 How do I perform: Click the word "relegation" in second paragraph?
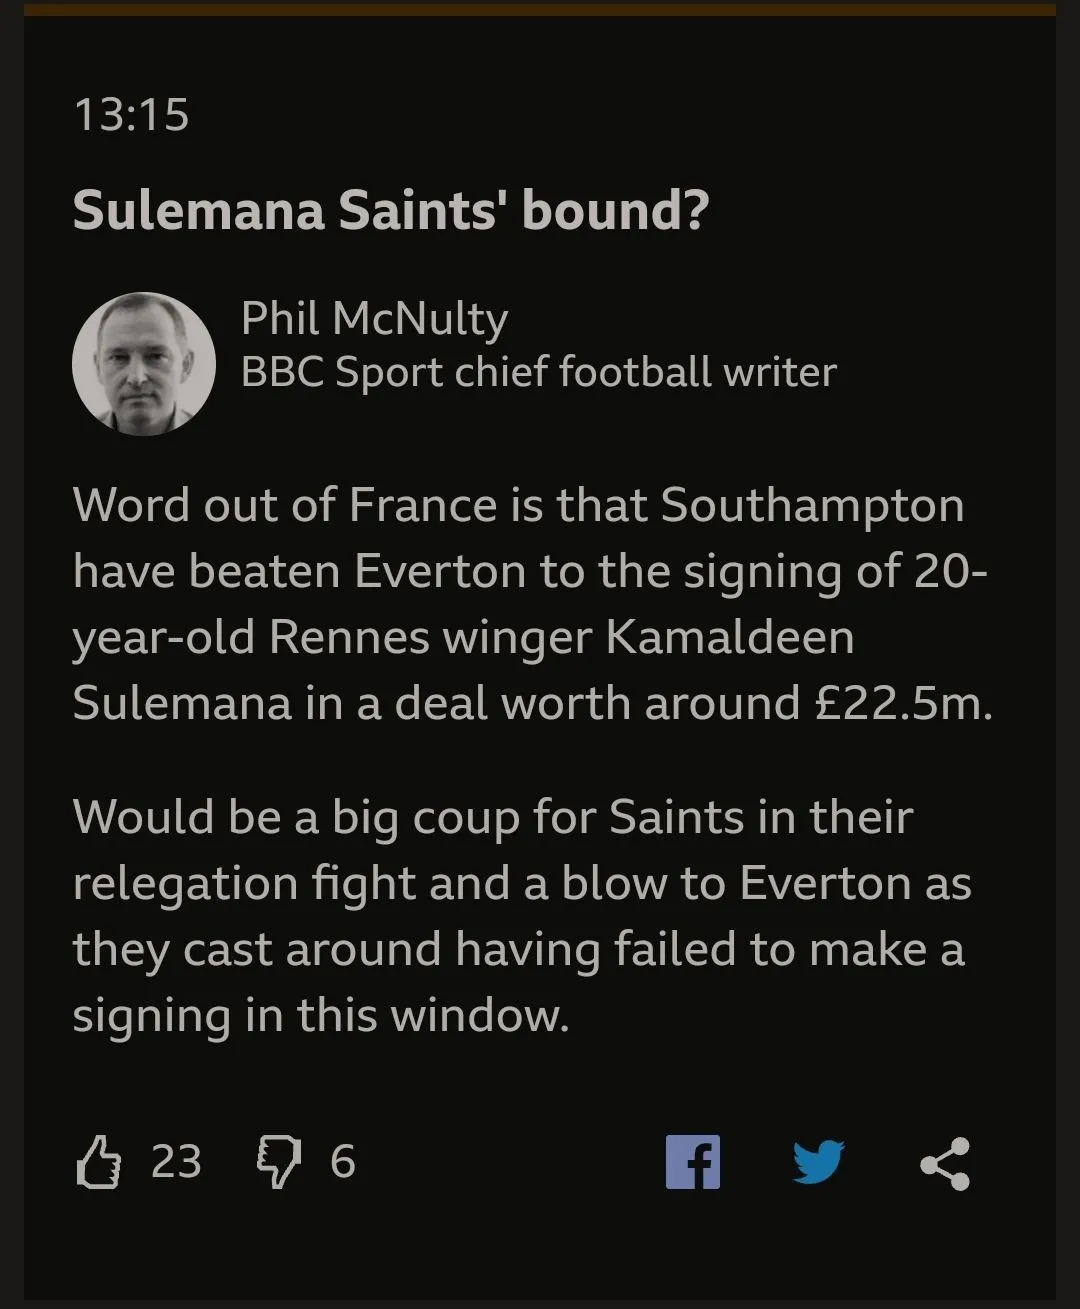[x=183, y=883]
